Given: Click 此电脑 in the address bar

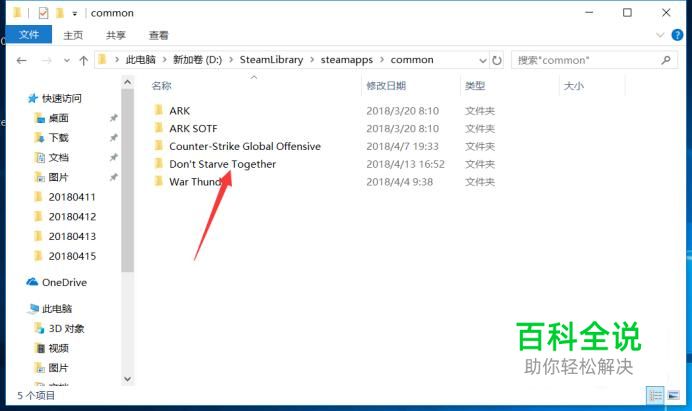Looking at the screenshot, I should (x=141, y=60).
